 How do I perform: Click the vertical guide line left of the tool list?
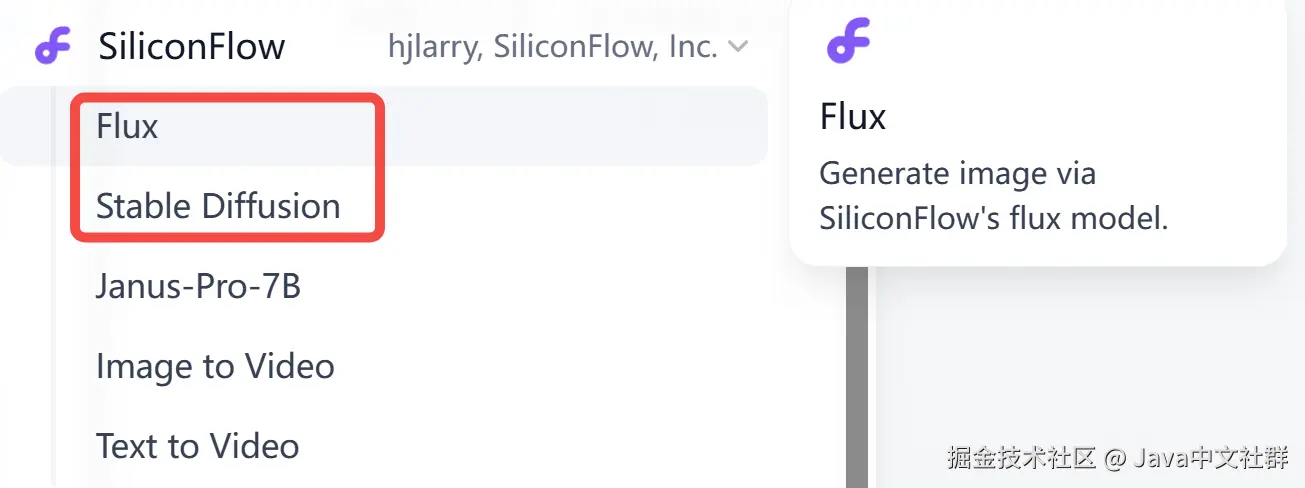52,300
